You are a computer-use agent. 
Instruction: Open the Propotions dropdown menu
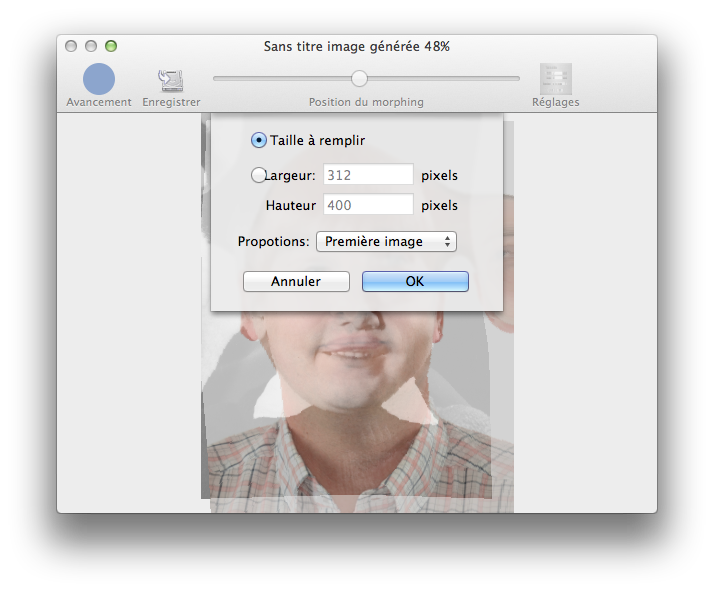point(386,241)
